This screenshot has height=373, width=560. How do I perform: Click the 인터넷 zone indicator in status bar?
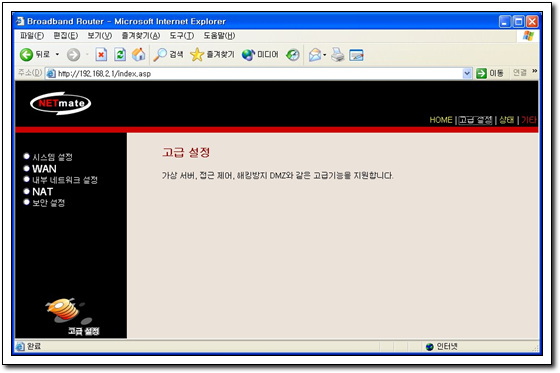click(442, 346)
